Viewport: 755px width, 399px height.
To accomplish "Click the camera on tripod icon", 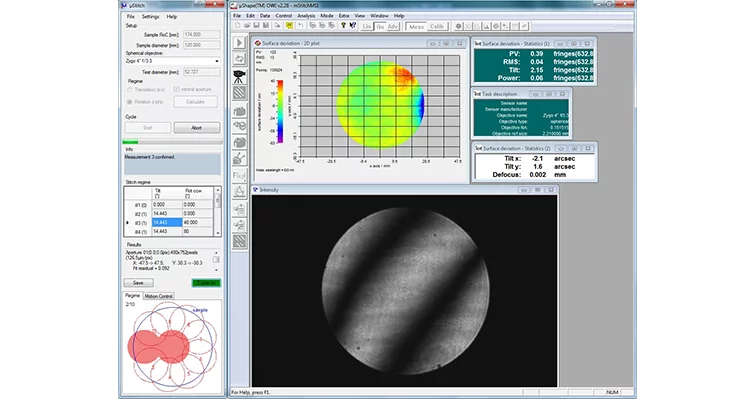I will (239, 76).
